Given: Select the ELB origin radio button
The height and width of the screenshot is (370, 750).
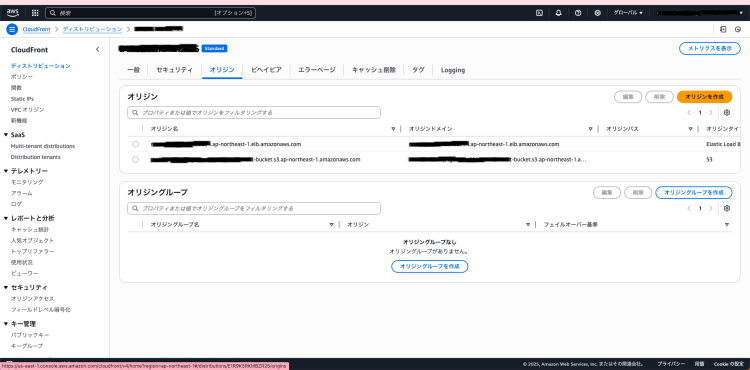Looking at the screenshot, I should (x=135, y=144).
